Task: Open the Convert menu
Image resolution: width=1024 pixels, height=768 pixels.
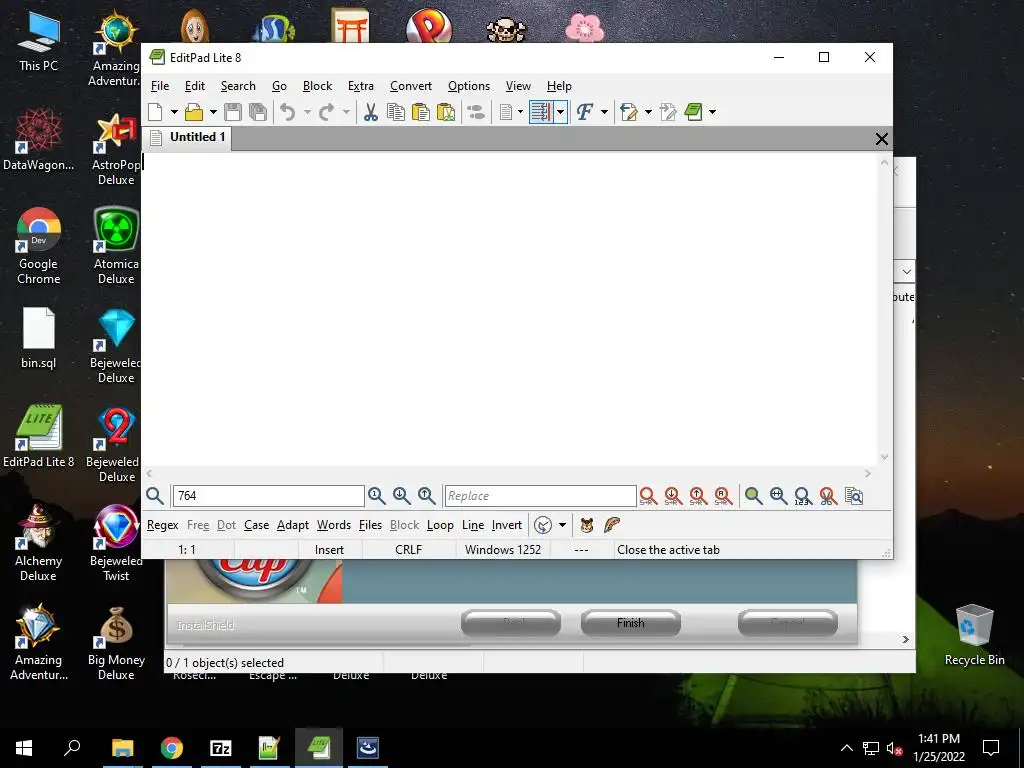Action: coord(411,86)
